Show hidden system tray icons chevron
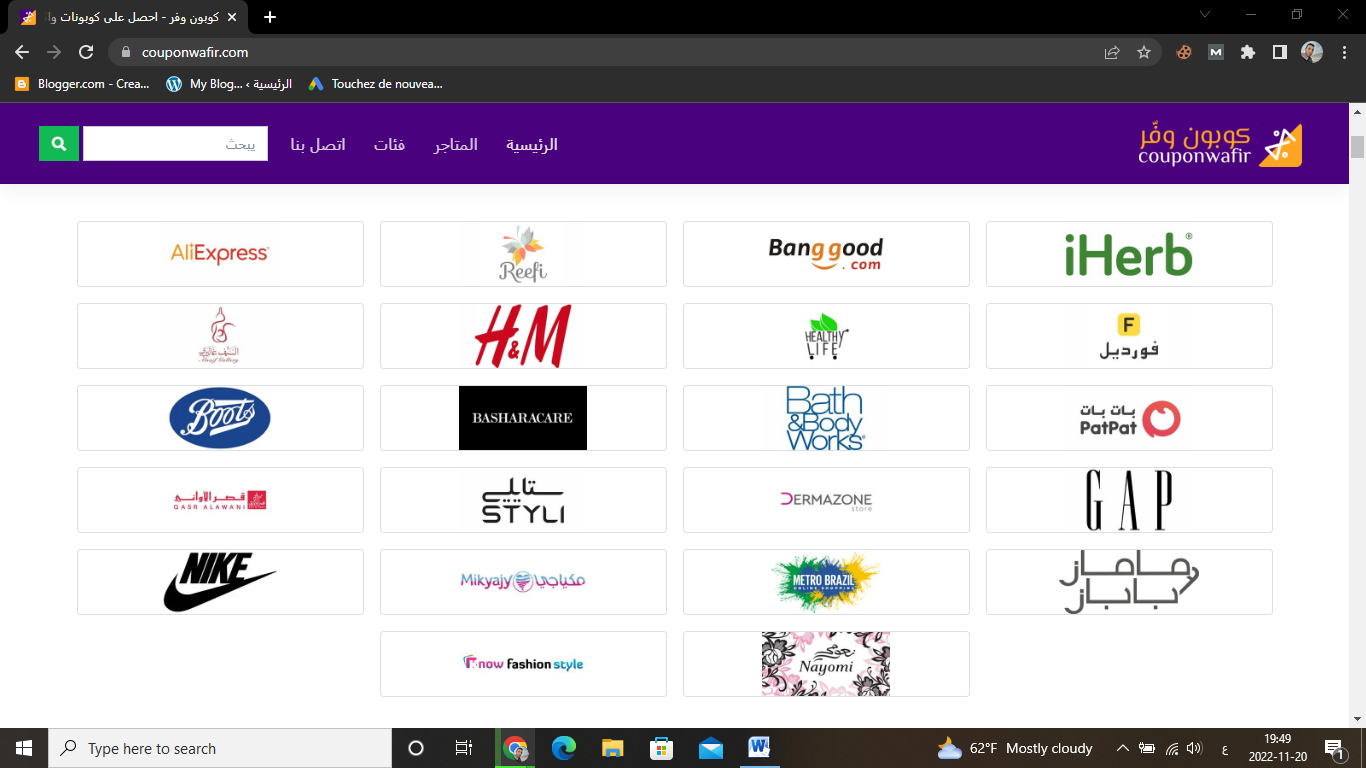 pos(1122,748)
